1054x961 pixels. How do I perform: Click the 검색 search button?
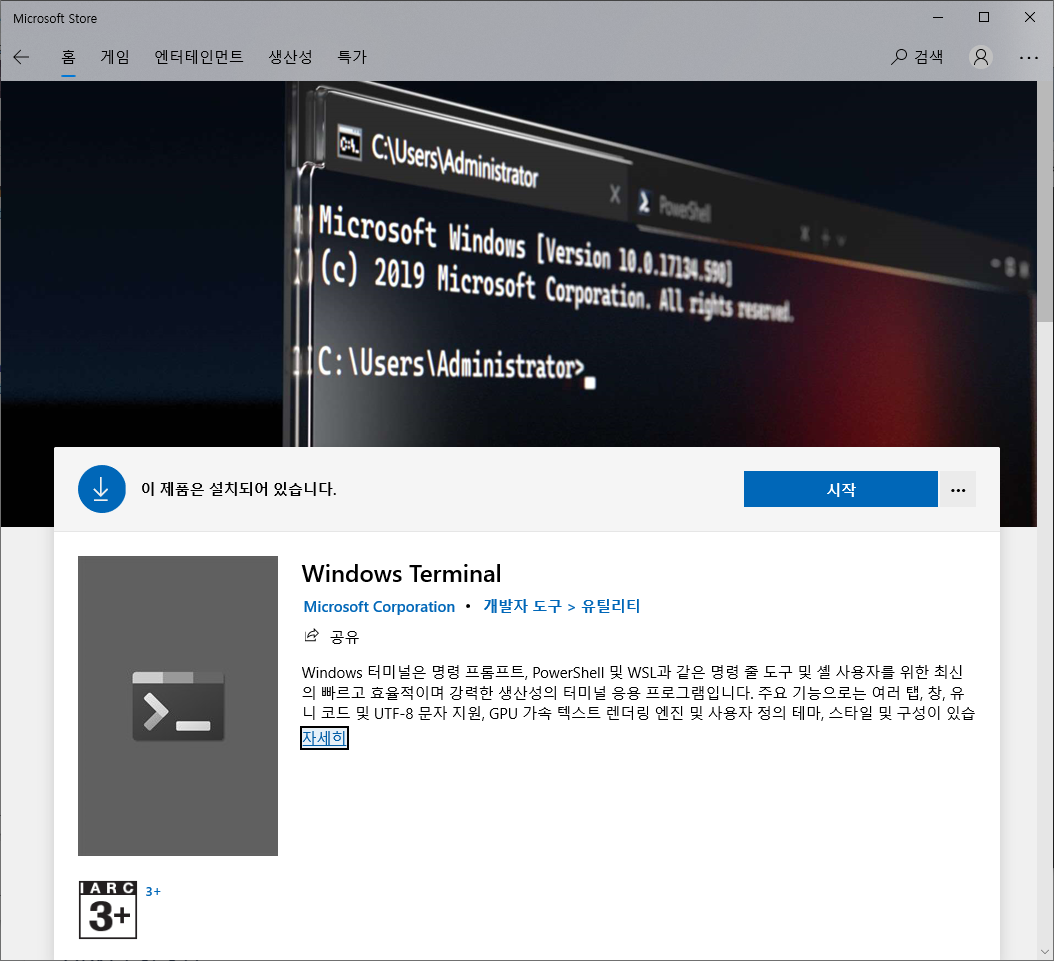pyautogui.click(x=917, y=57)
